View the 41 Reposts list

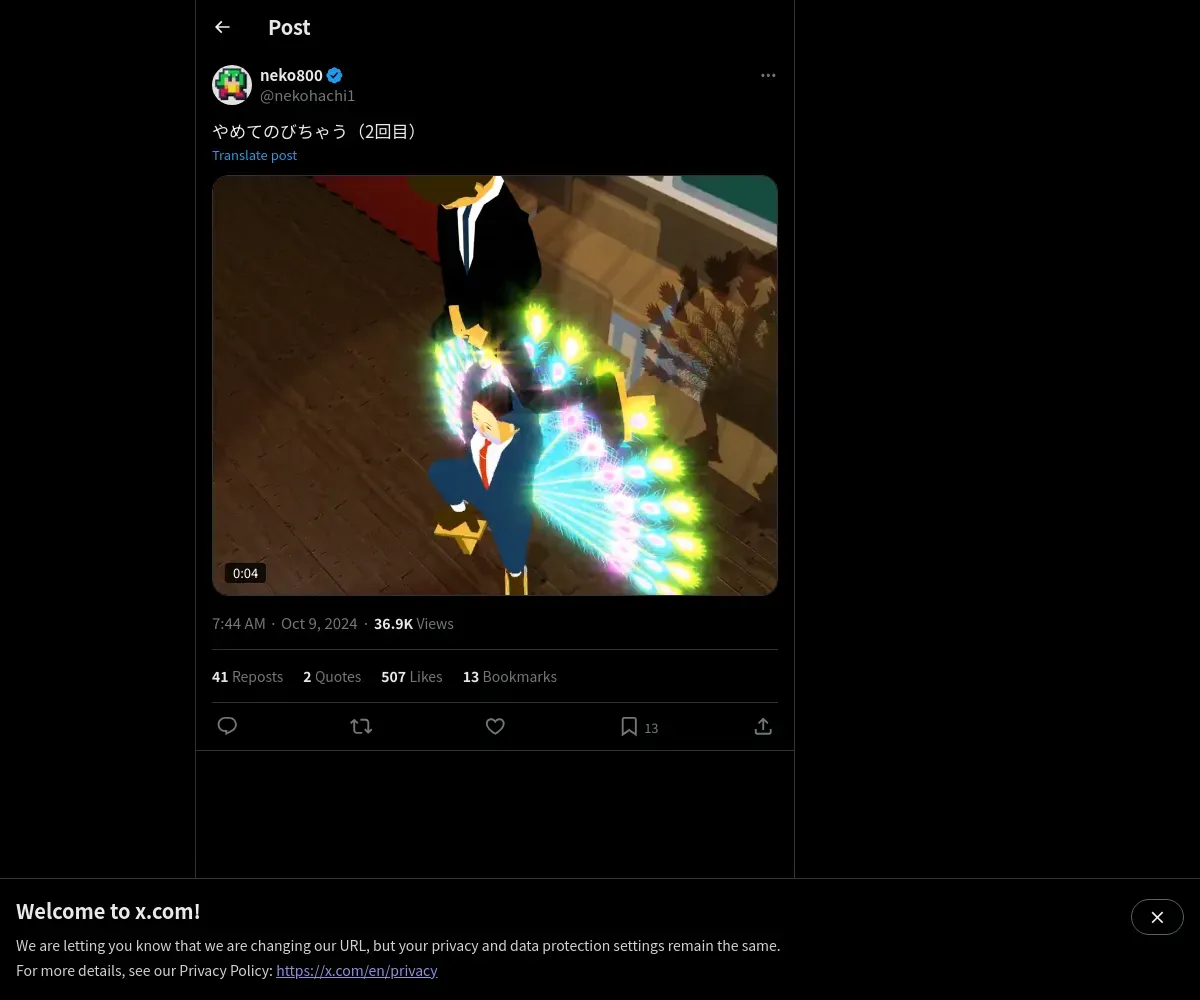(247, 677)
